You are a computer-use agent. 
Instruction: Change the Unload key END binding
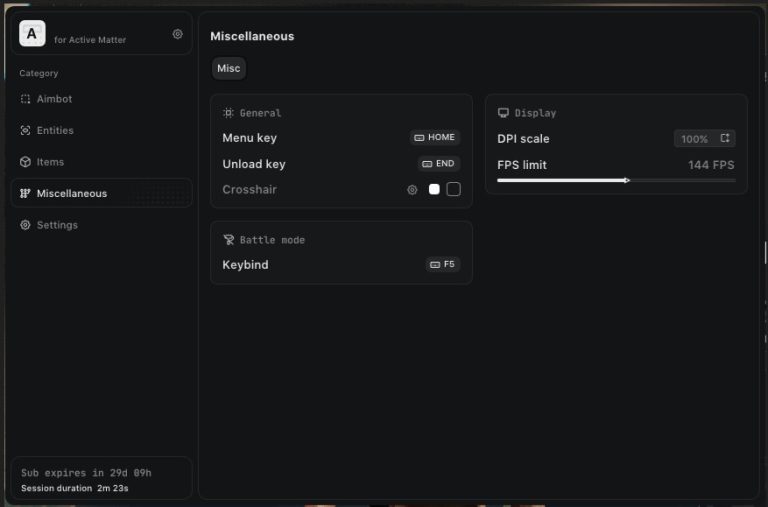click(439, 164)
